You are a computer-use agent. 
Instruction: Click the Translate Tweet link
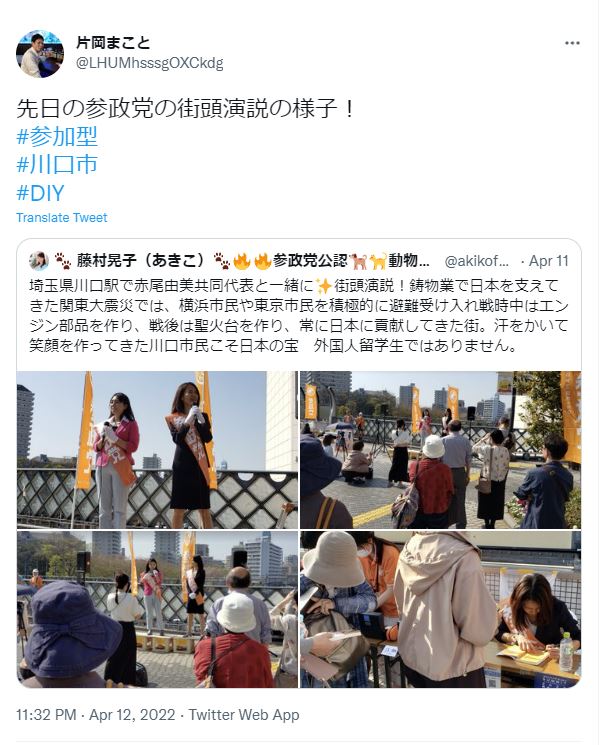62,218
